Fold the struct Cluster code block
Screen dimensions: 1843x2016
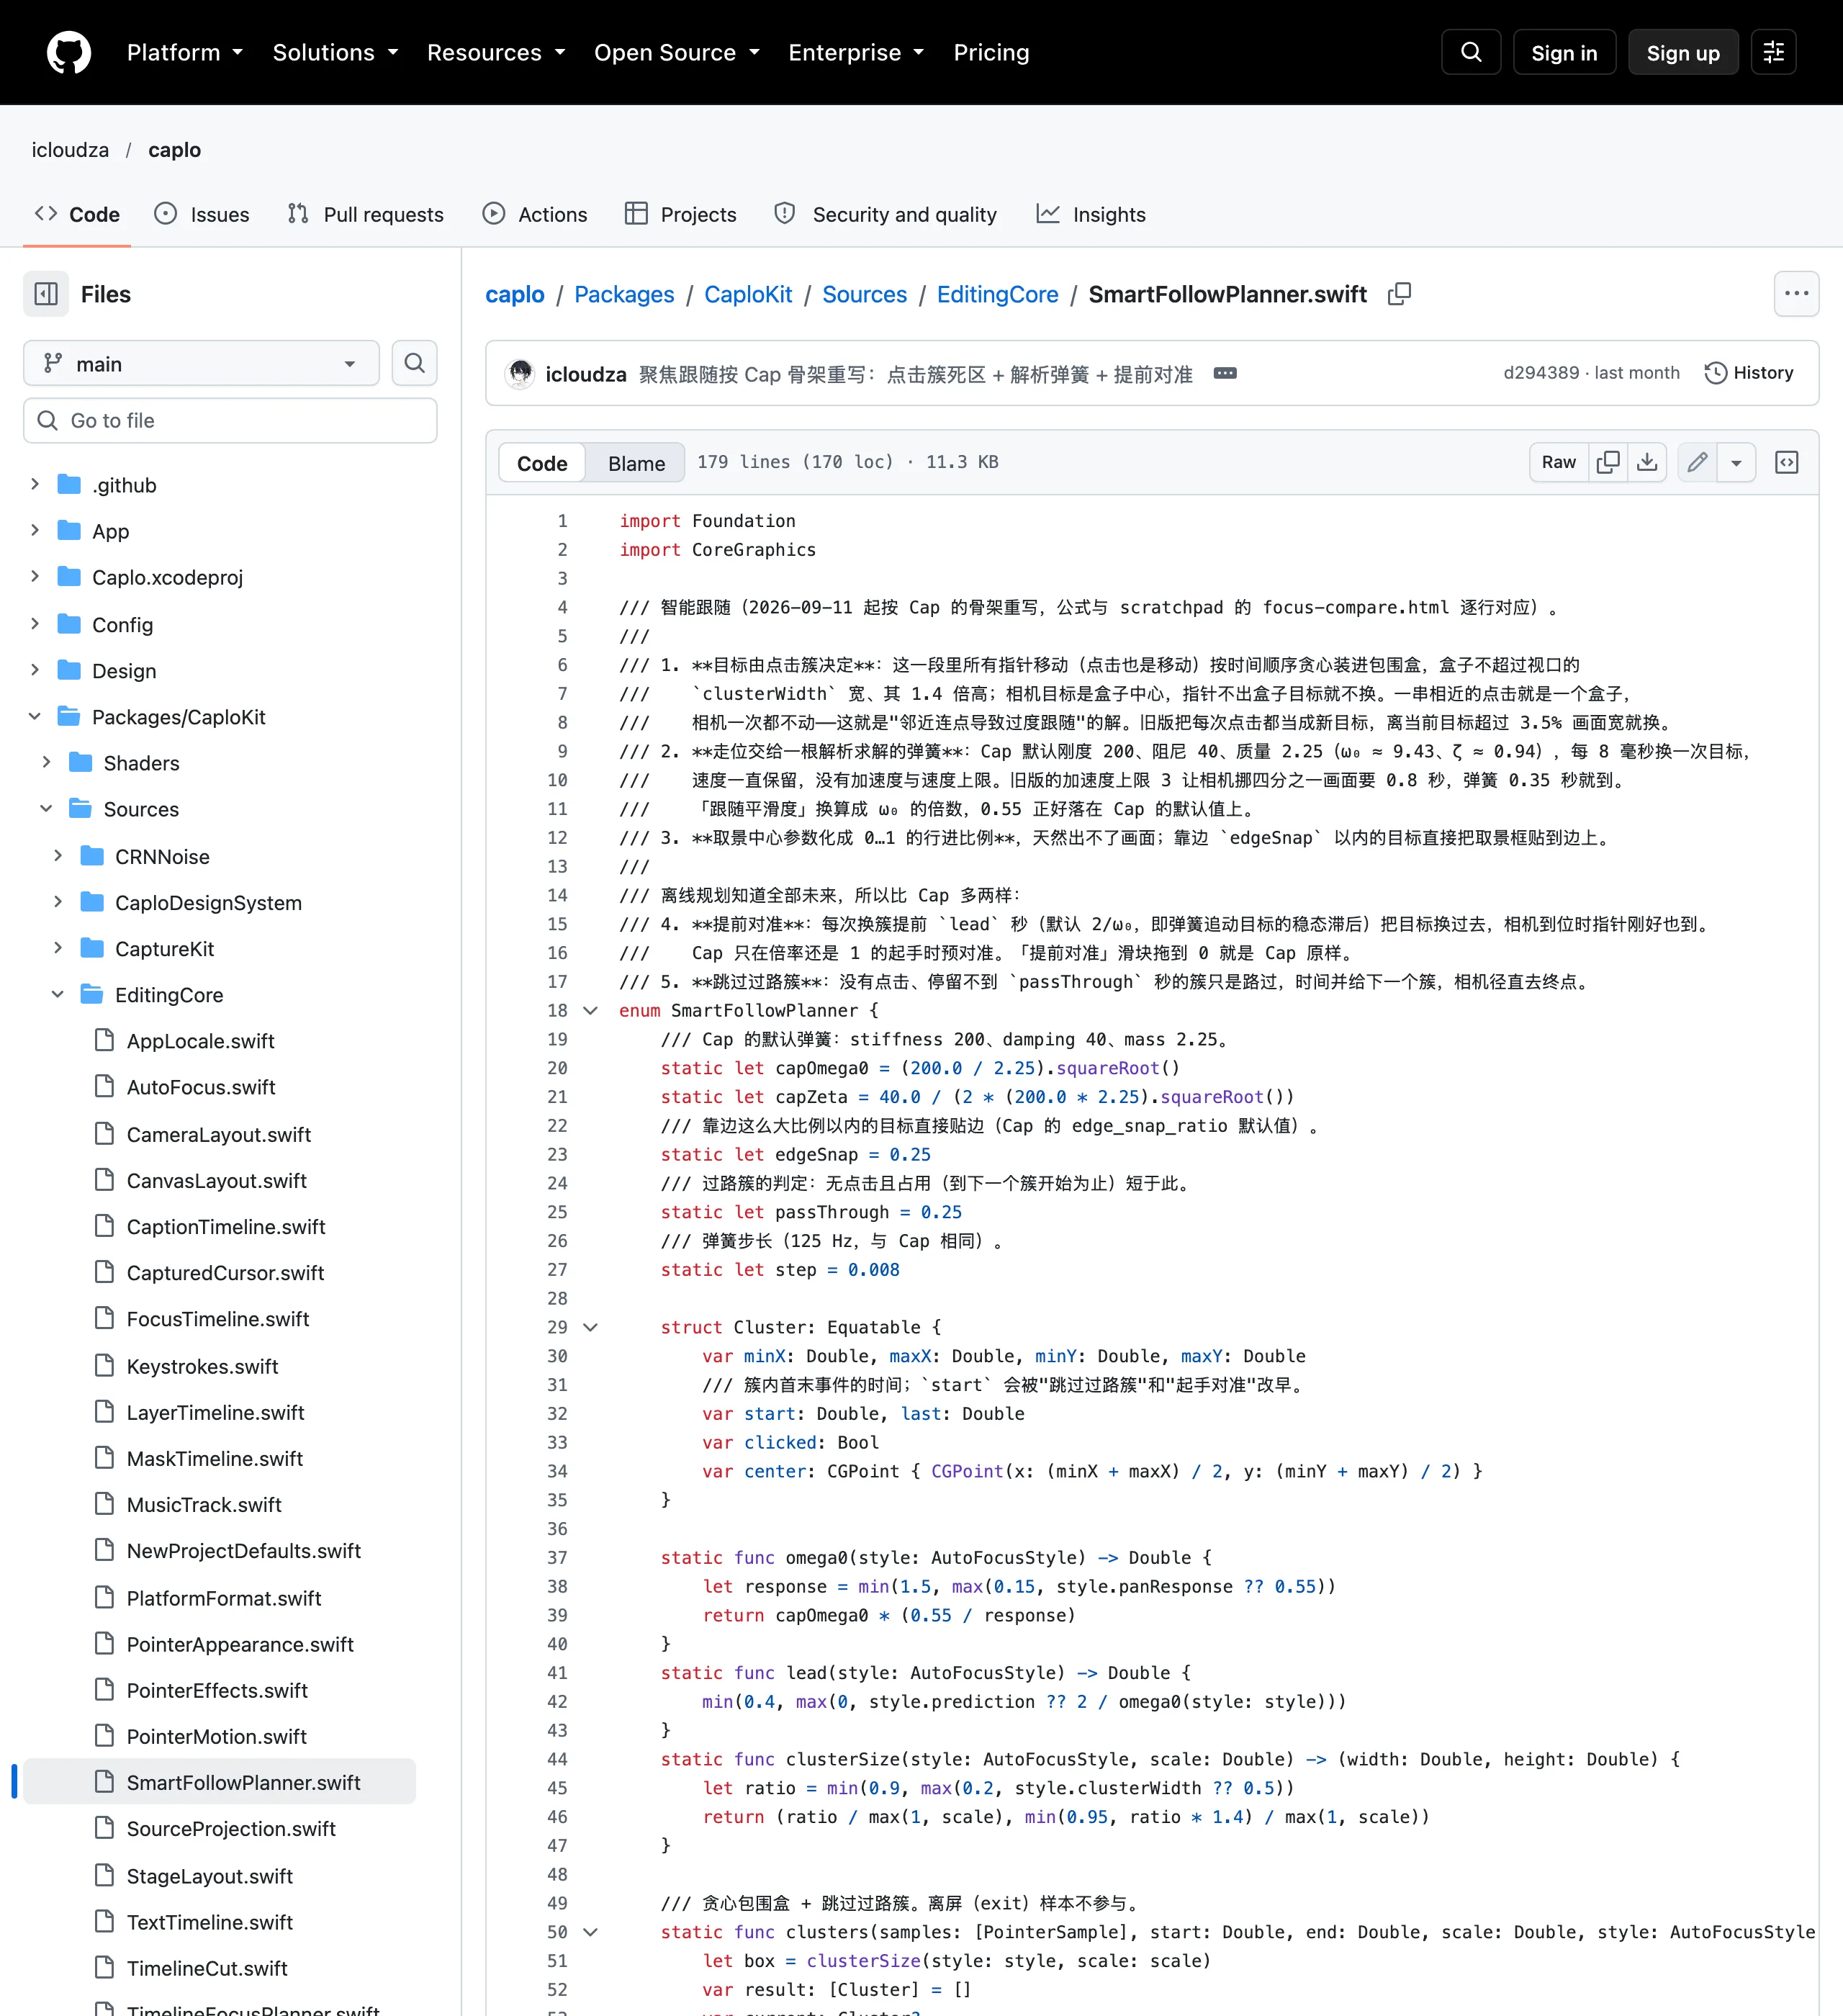(590, 1327)
